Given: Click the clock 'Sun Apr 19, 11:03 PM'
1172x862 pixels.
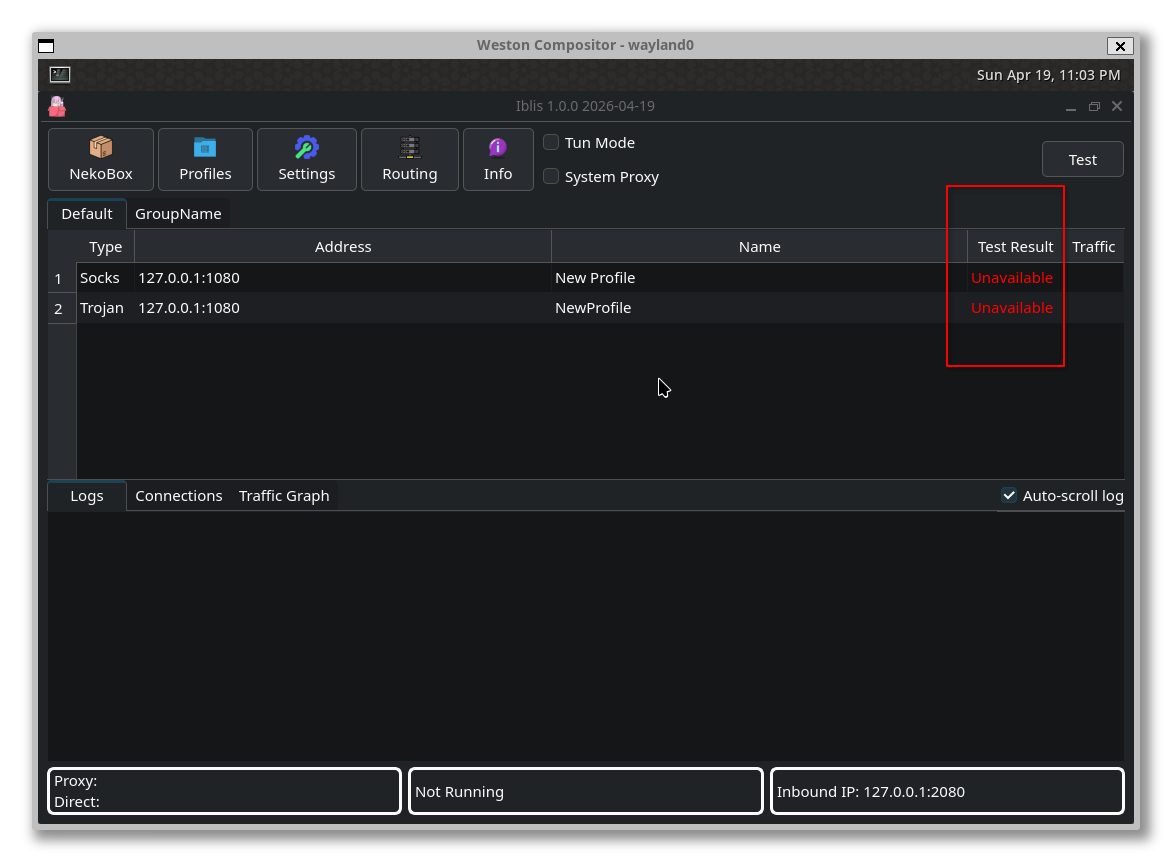Looking at the screenshot, I should point(1048,75).
